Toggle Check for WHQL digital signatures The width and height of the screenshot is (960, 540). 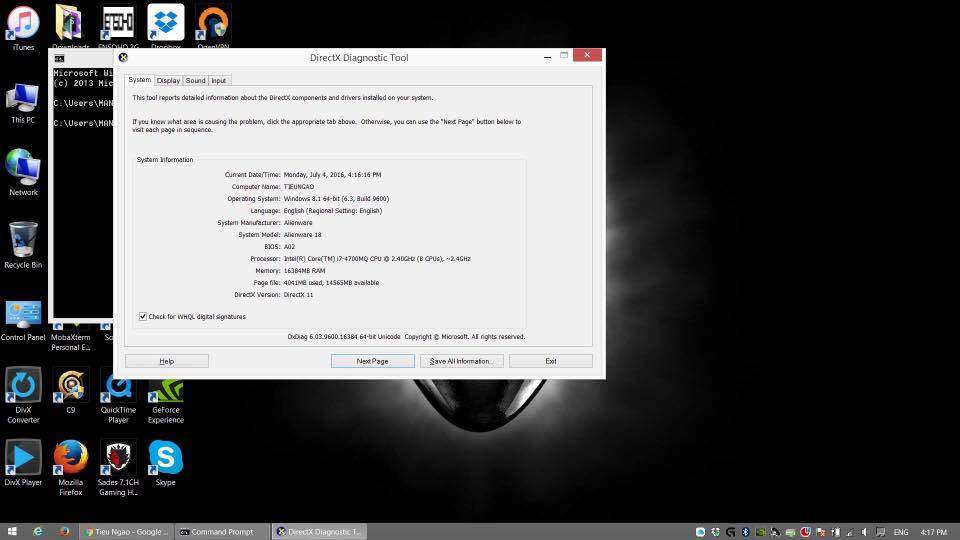tap(143, 317)
